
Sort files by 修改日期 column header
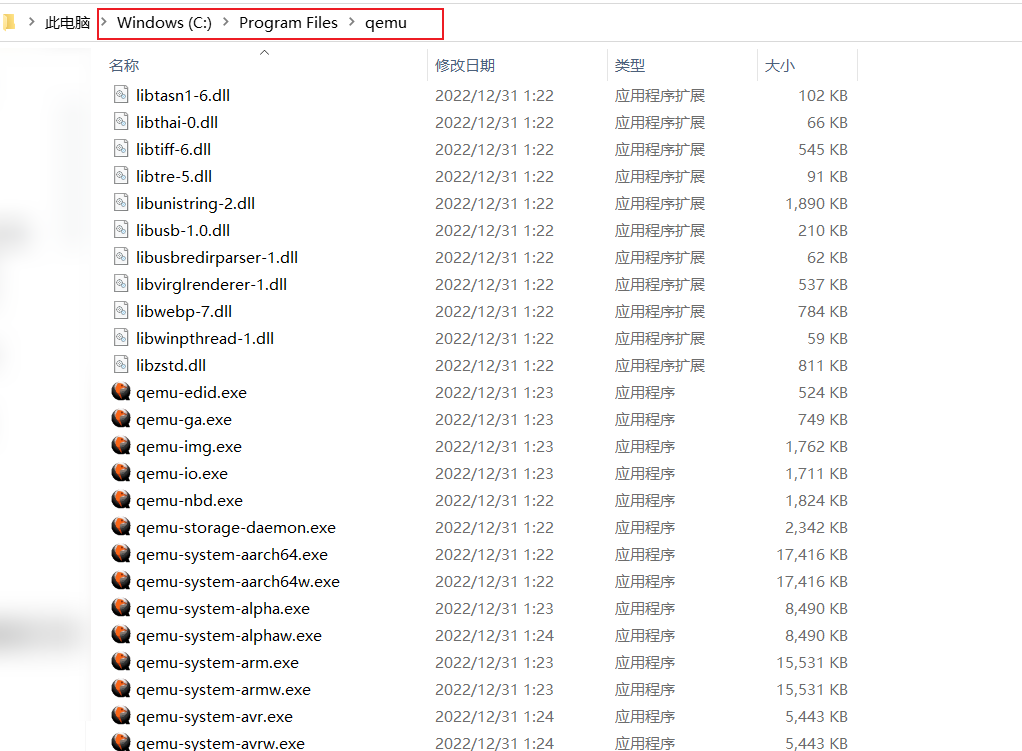465,66
